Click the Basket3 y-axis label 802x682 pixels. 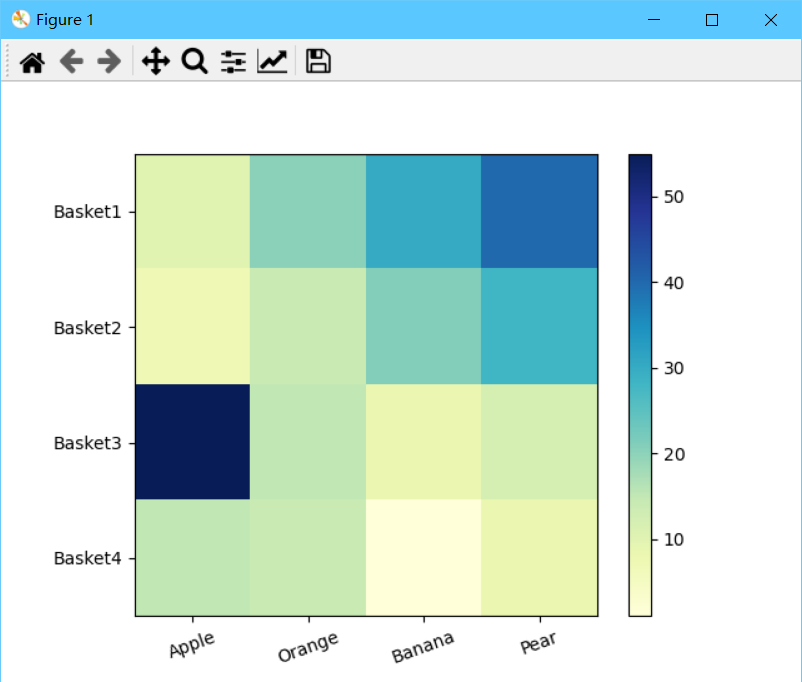point(87,443)
